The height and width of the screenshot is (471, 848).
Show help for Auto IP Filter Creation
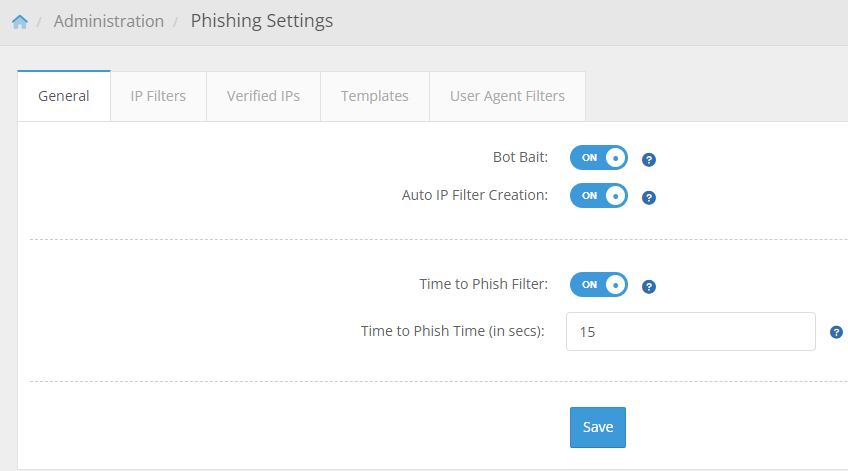point(648,197)
